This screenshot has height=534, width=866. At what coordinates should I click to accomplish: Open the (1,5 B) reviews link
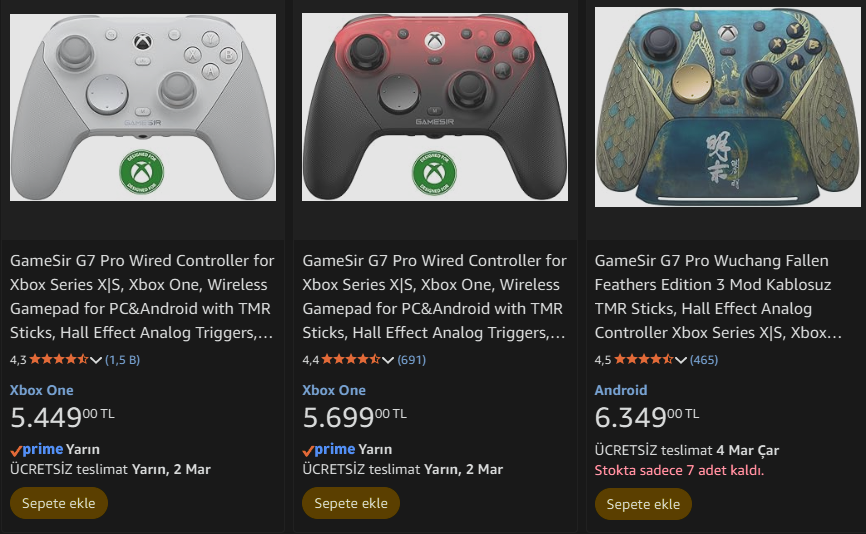[x=123, y=359]
